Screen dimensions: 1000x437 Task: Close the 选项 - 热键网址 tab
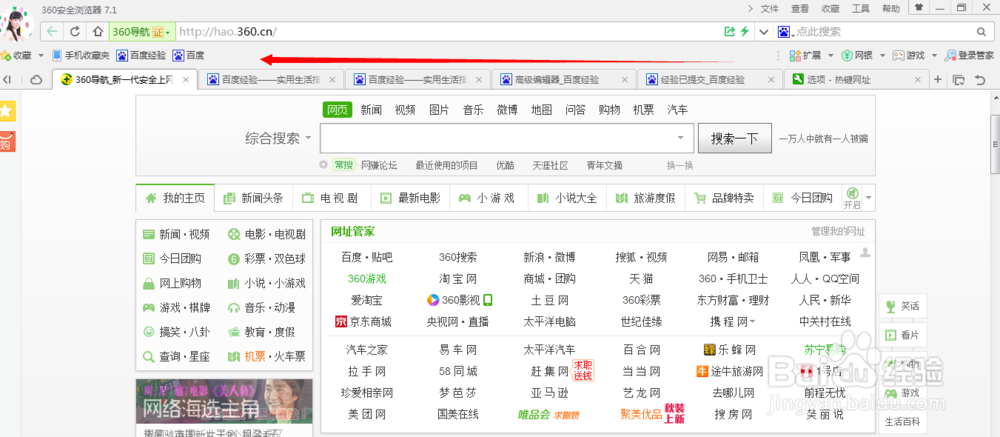(x=918, y=80)
